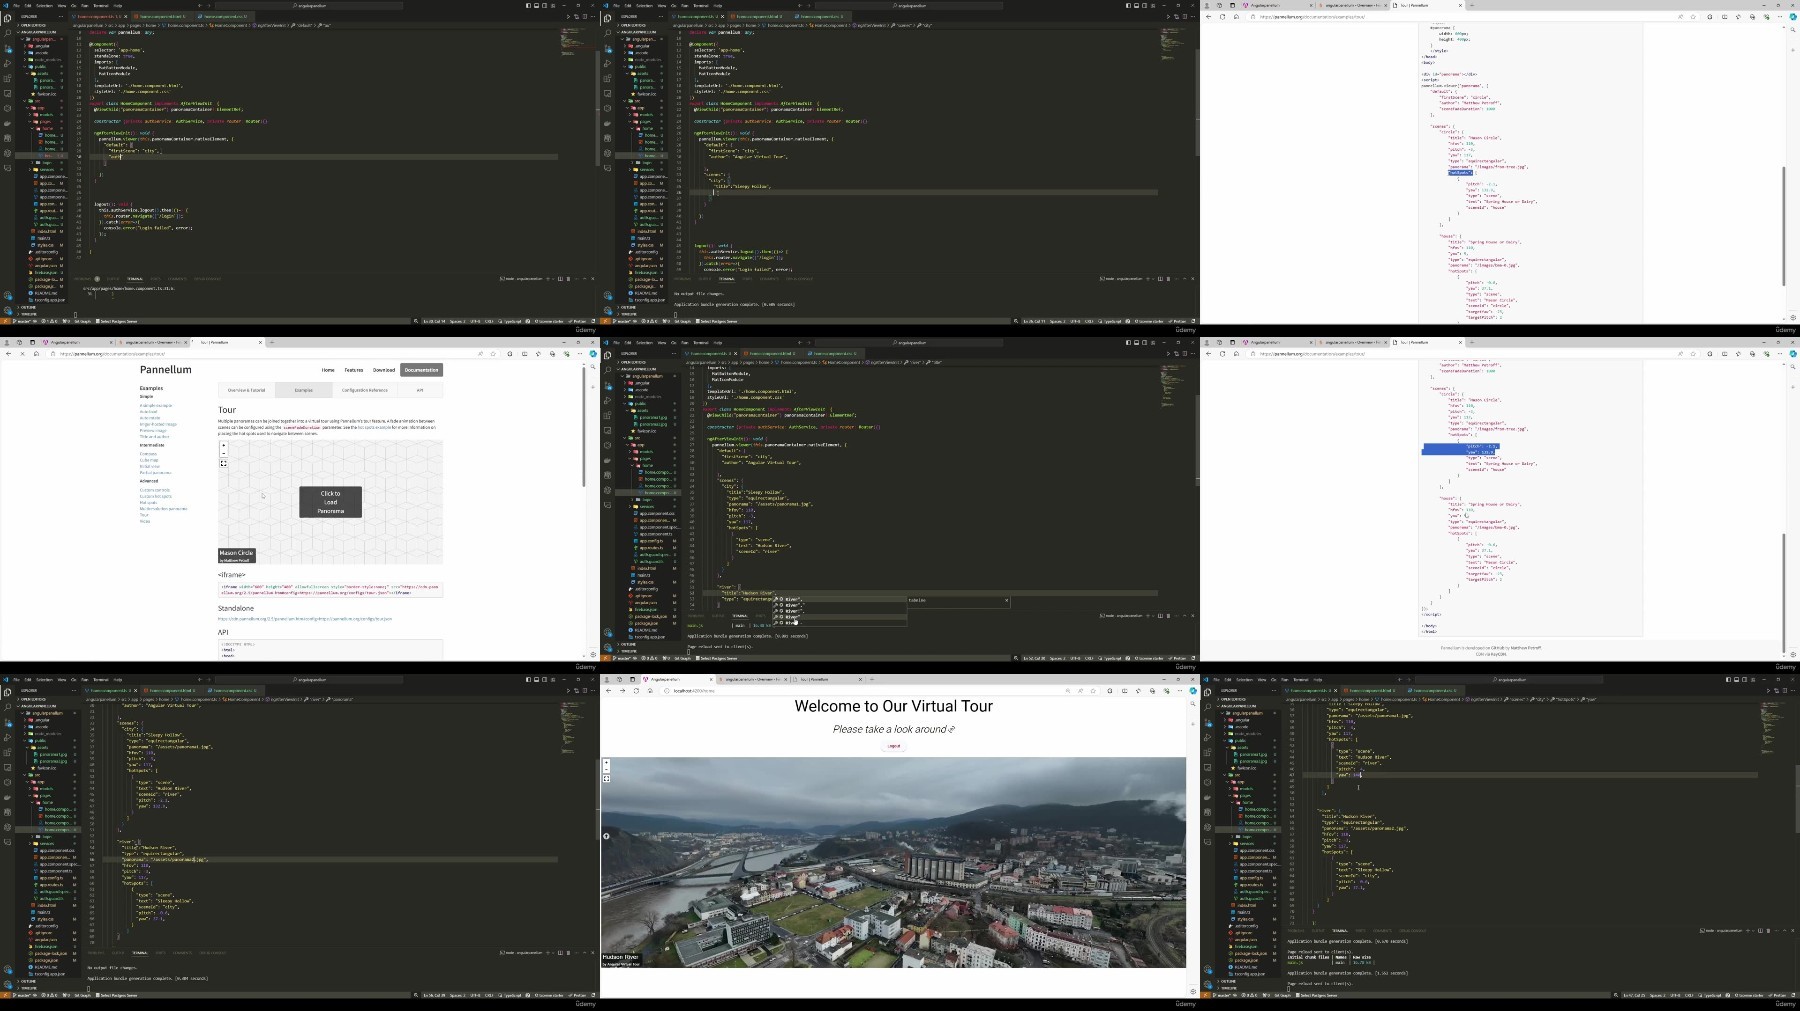Image resolution: width=1800 pixels, height=1011 pixels.
Task: Open Selection menu in top-left VS Code
Action: (44, 6)
